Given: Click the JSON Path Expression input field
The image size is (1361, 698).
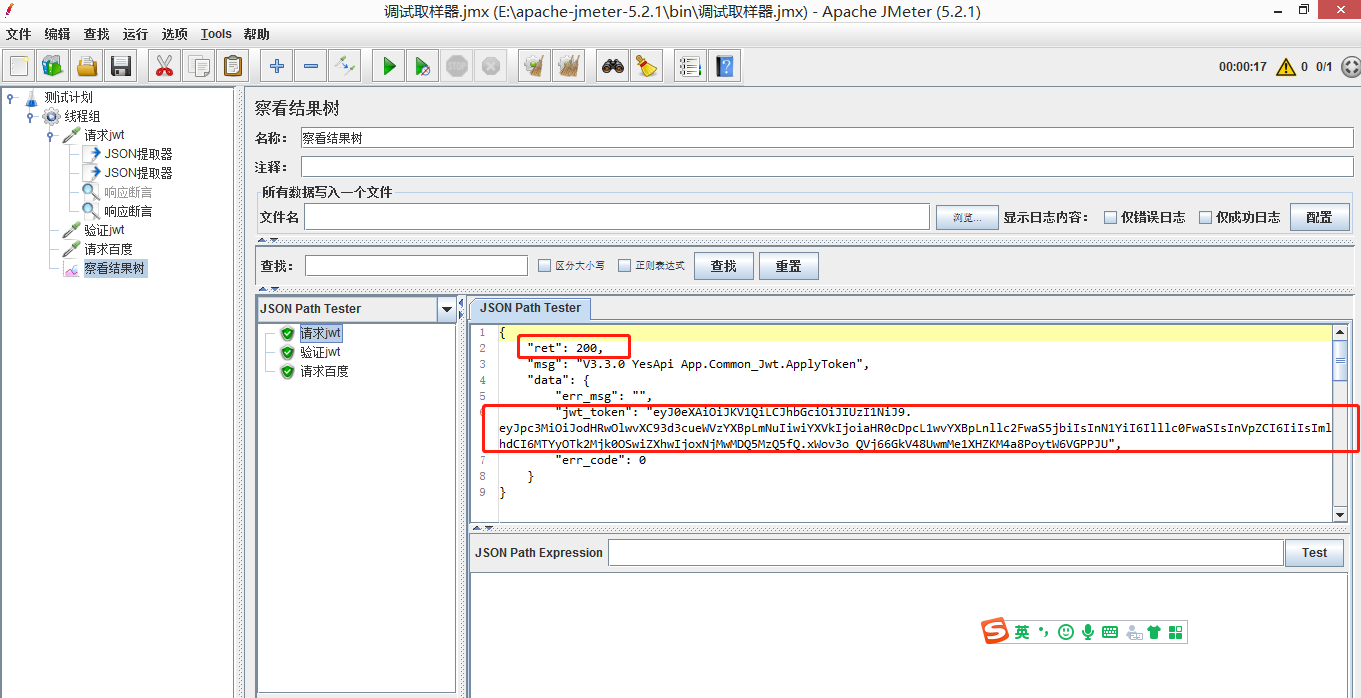Looking at the screenshot, I should point(945,553).
